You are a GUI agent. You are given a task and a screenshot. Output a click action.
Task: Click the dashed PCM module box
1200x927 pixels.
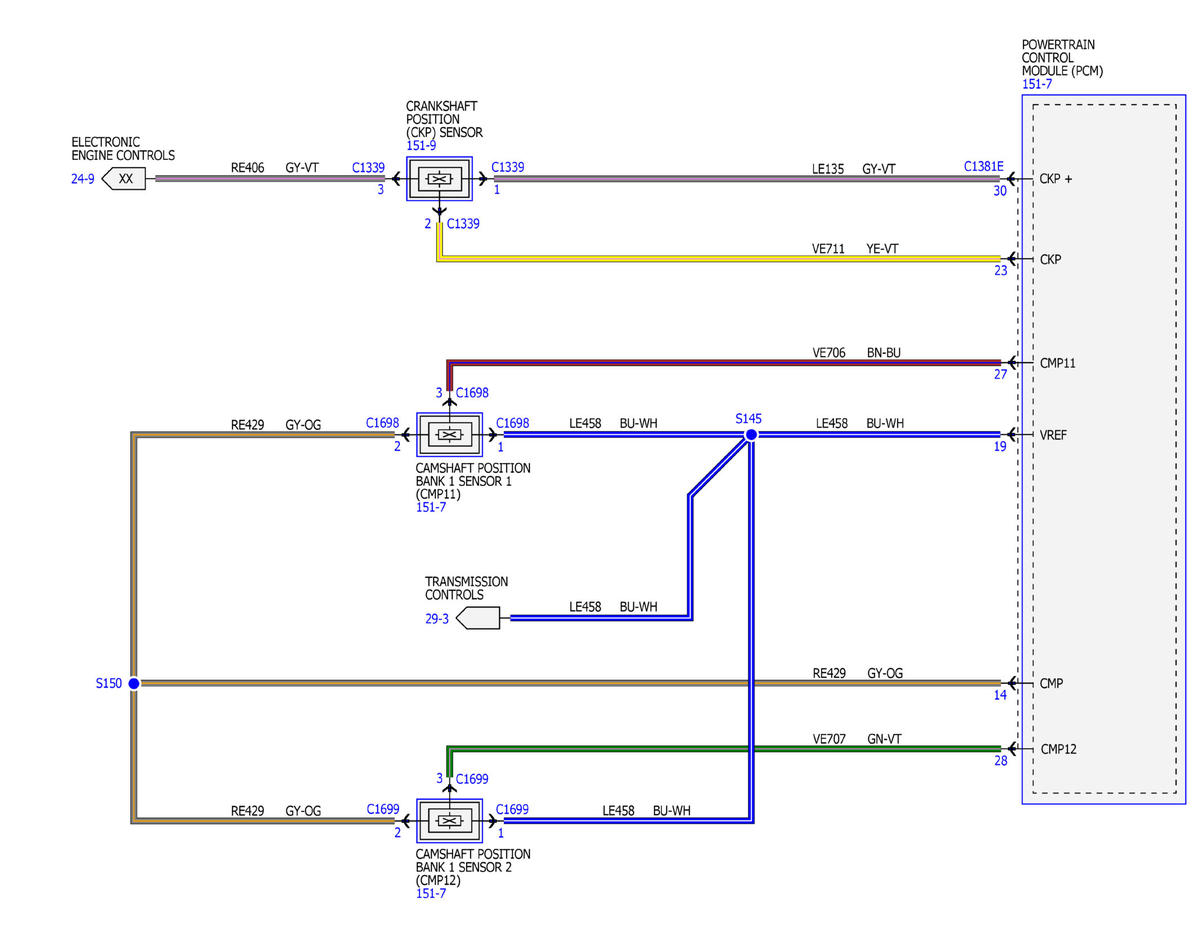(1104, 449)
